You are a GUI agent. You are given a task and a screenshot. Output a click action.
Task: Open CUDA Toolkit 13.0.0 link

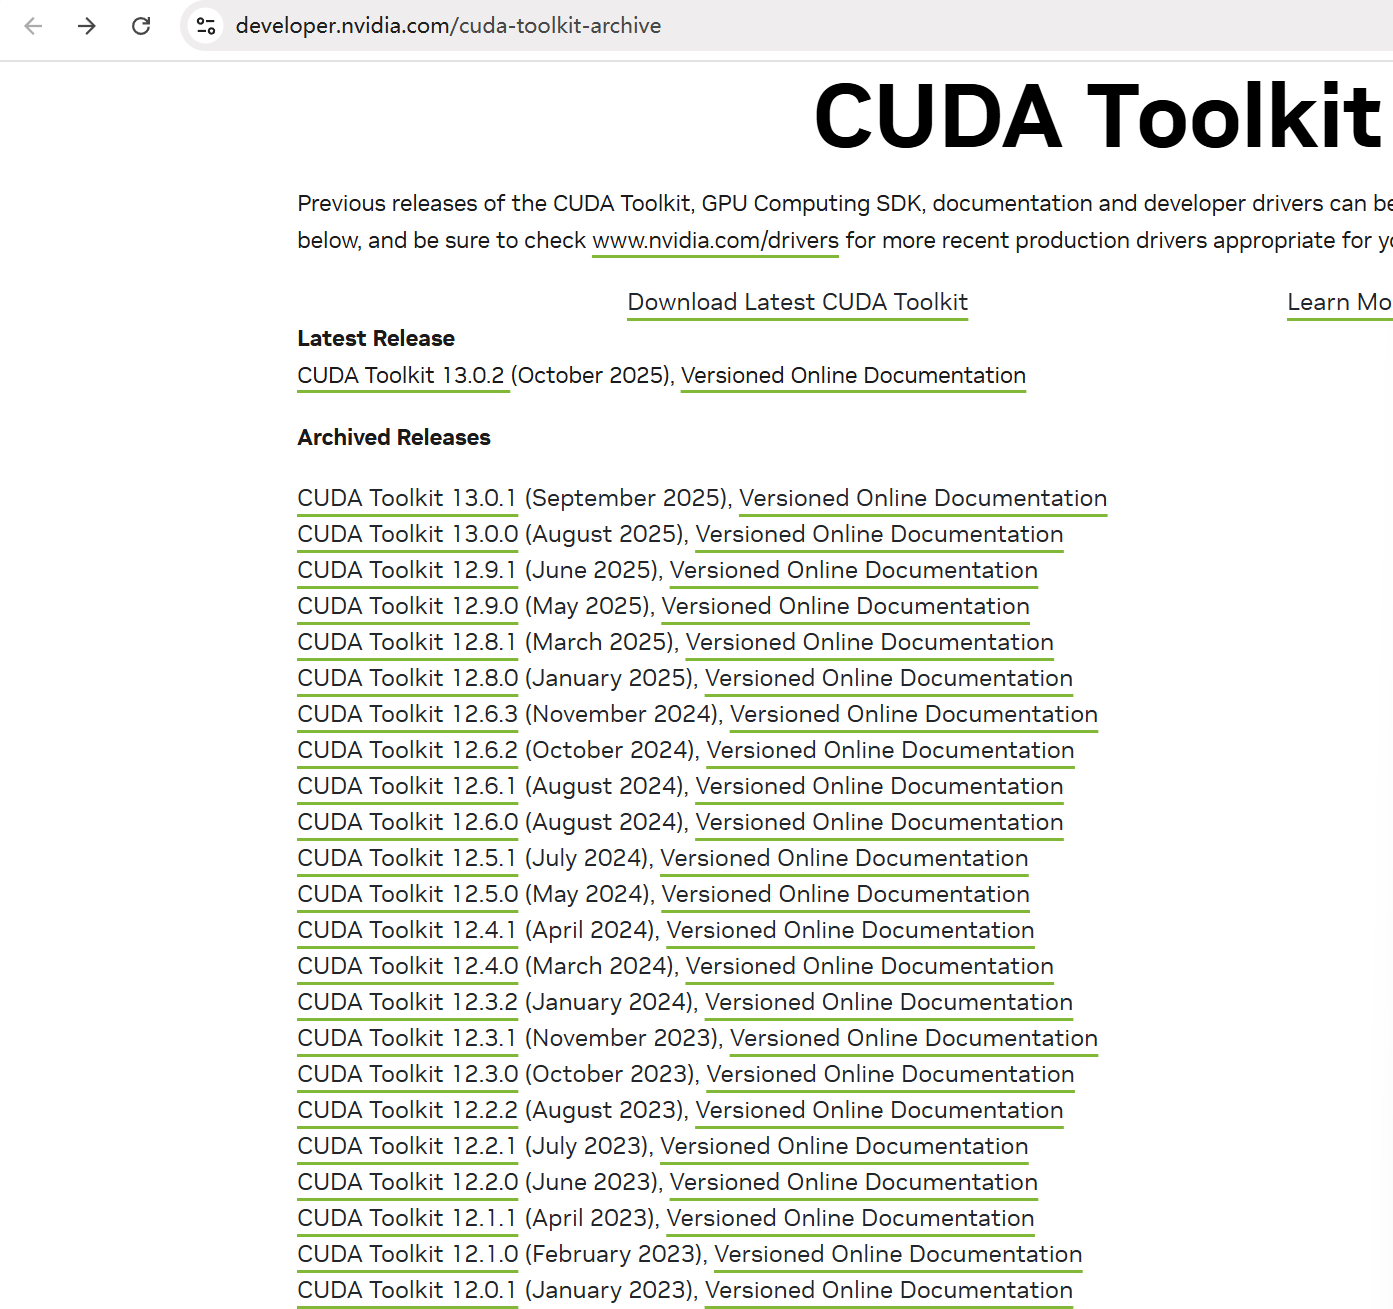[x=407, y=535]
